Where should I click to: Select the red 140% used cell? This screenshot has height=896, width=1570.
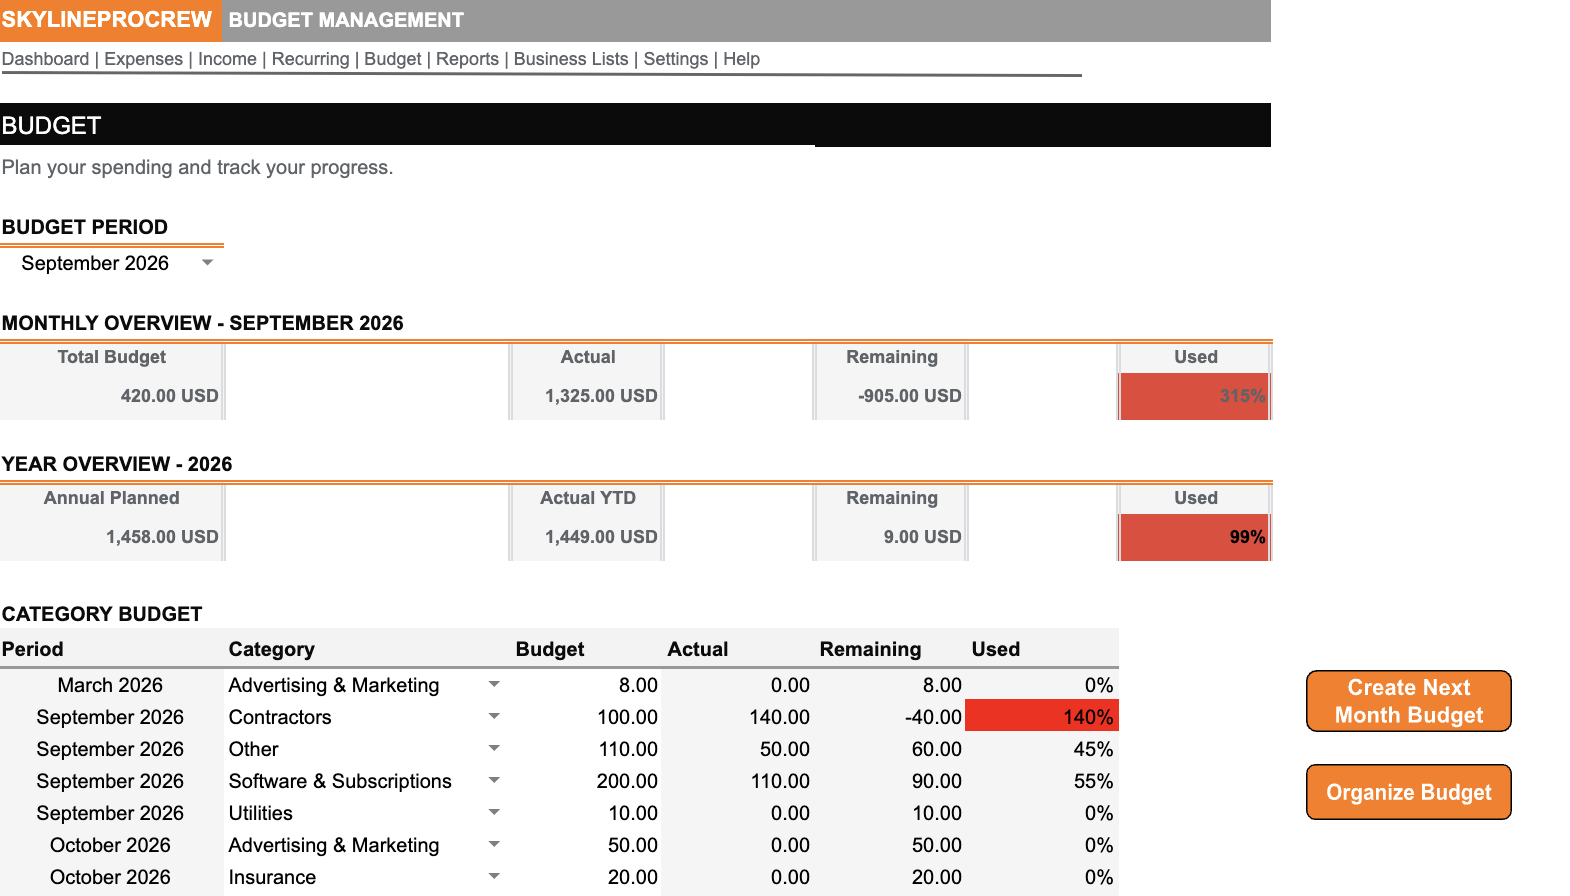coord(1041,717)
